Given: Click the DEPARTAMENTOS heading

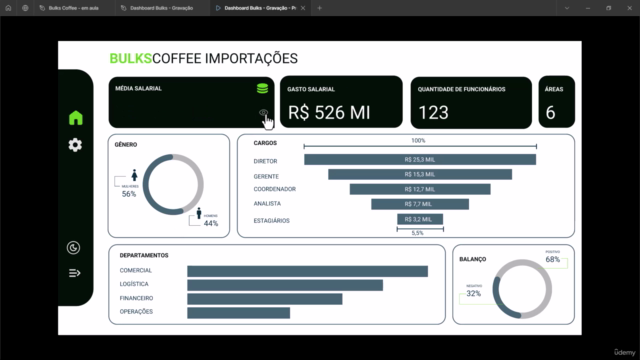Looking at the screenshot, I should click(144, 255).
